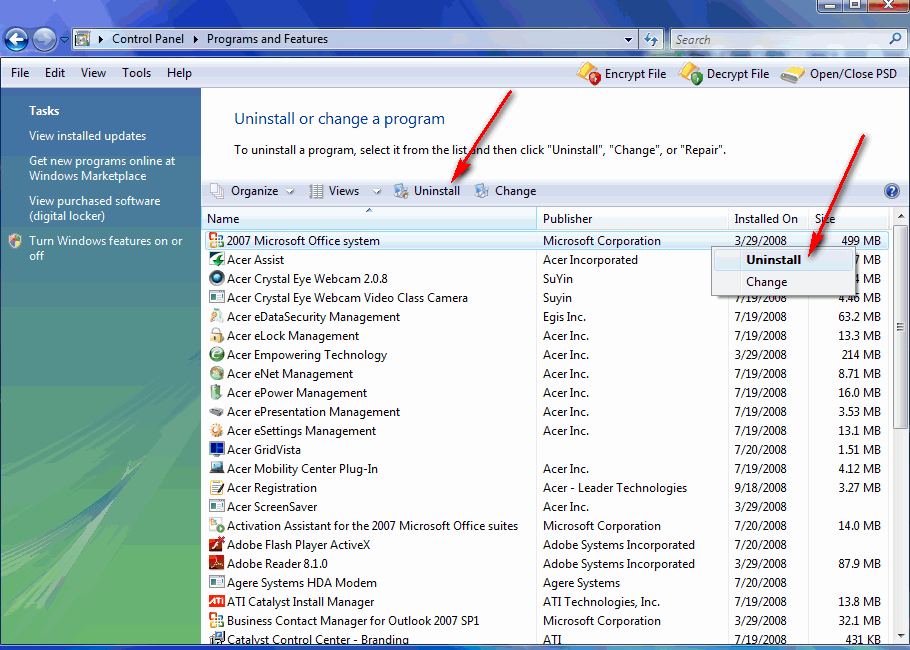
Task: Choose Uninstall from the context menu
Action: point(782,260)
